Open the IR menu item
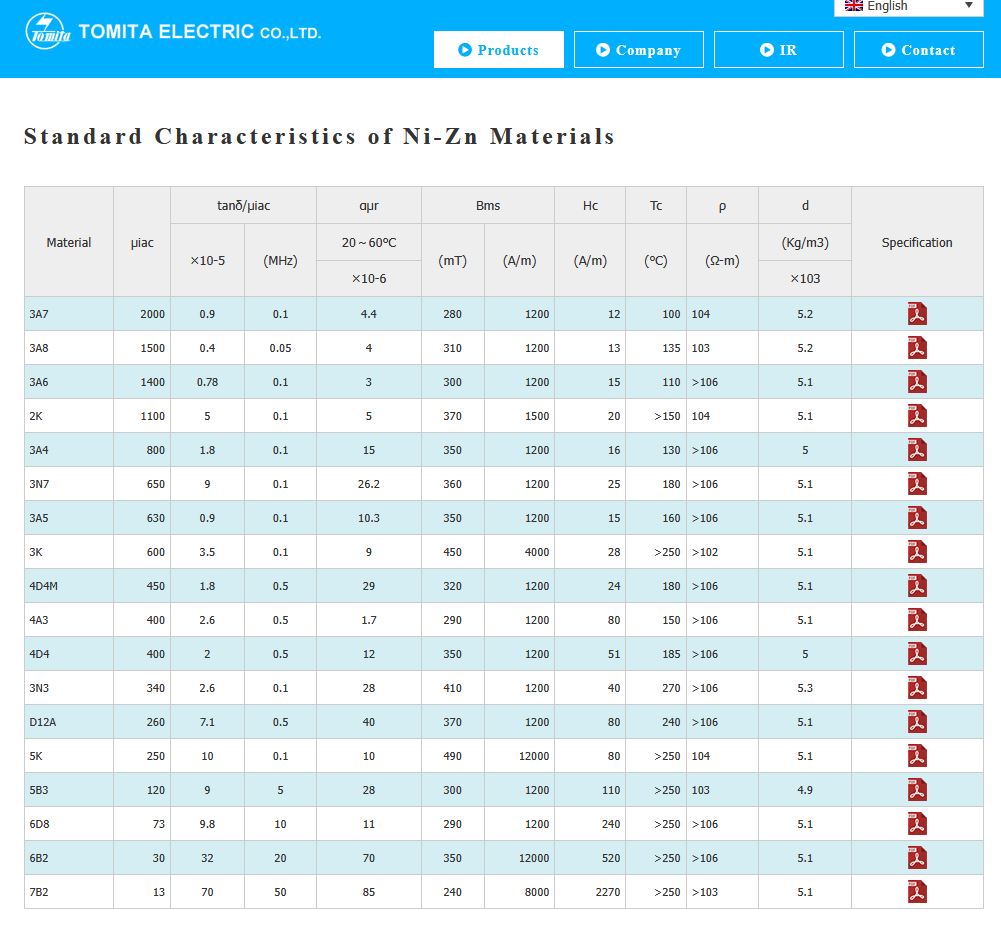The width and height of the screenshot is (1001, 930). [x=778, y=50]
